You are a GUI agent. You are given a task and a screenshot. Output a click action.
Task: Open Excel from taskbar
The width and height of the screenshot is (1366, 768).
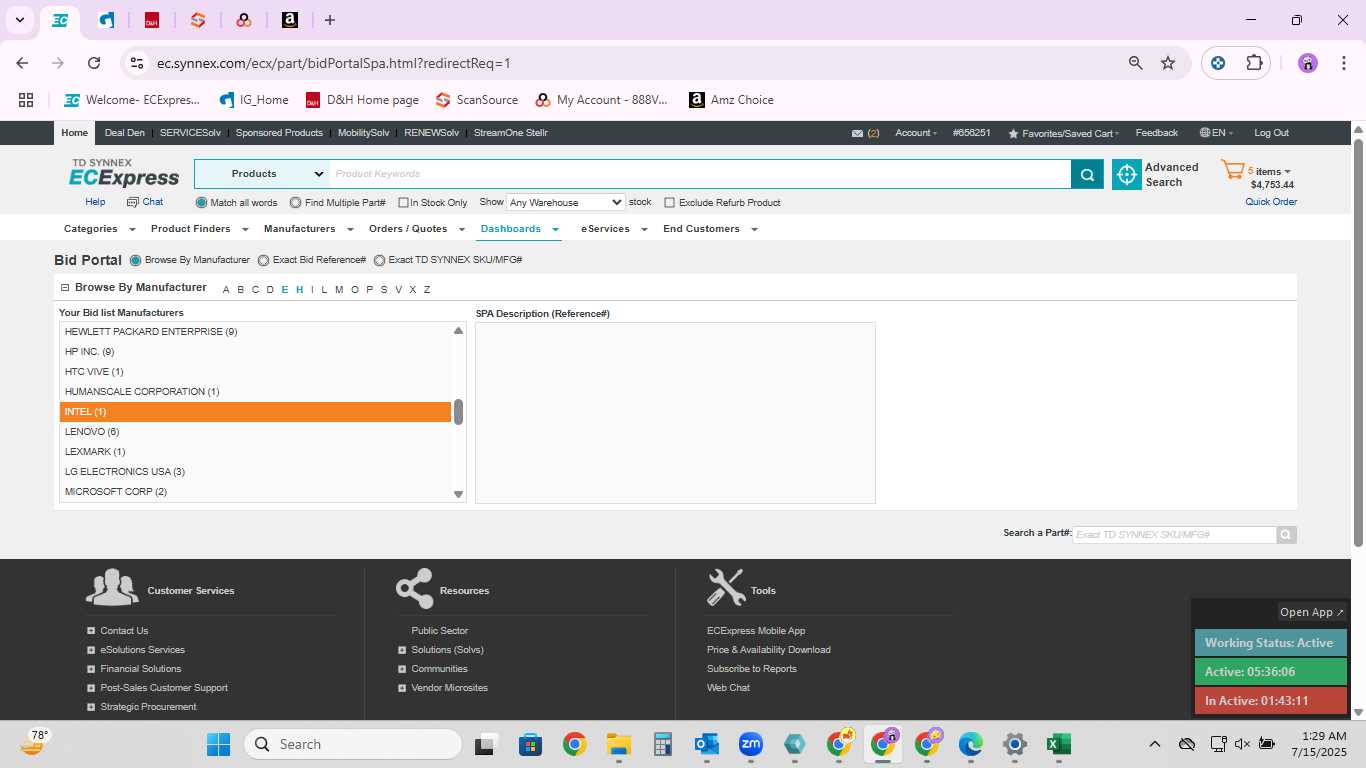pyautogui.click(x=1059, y=744)
